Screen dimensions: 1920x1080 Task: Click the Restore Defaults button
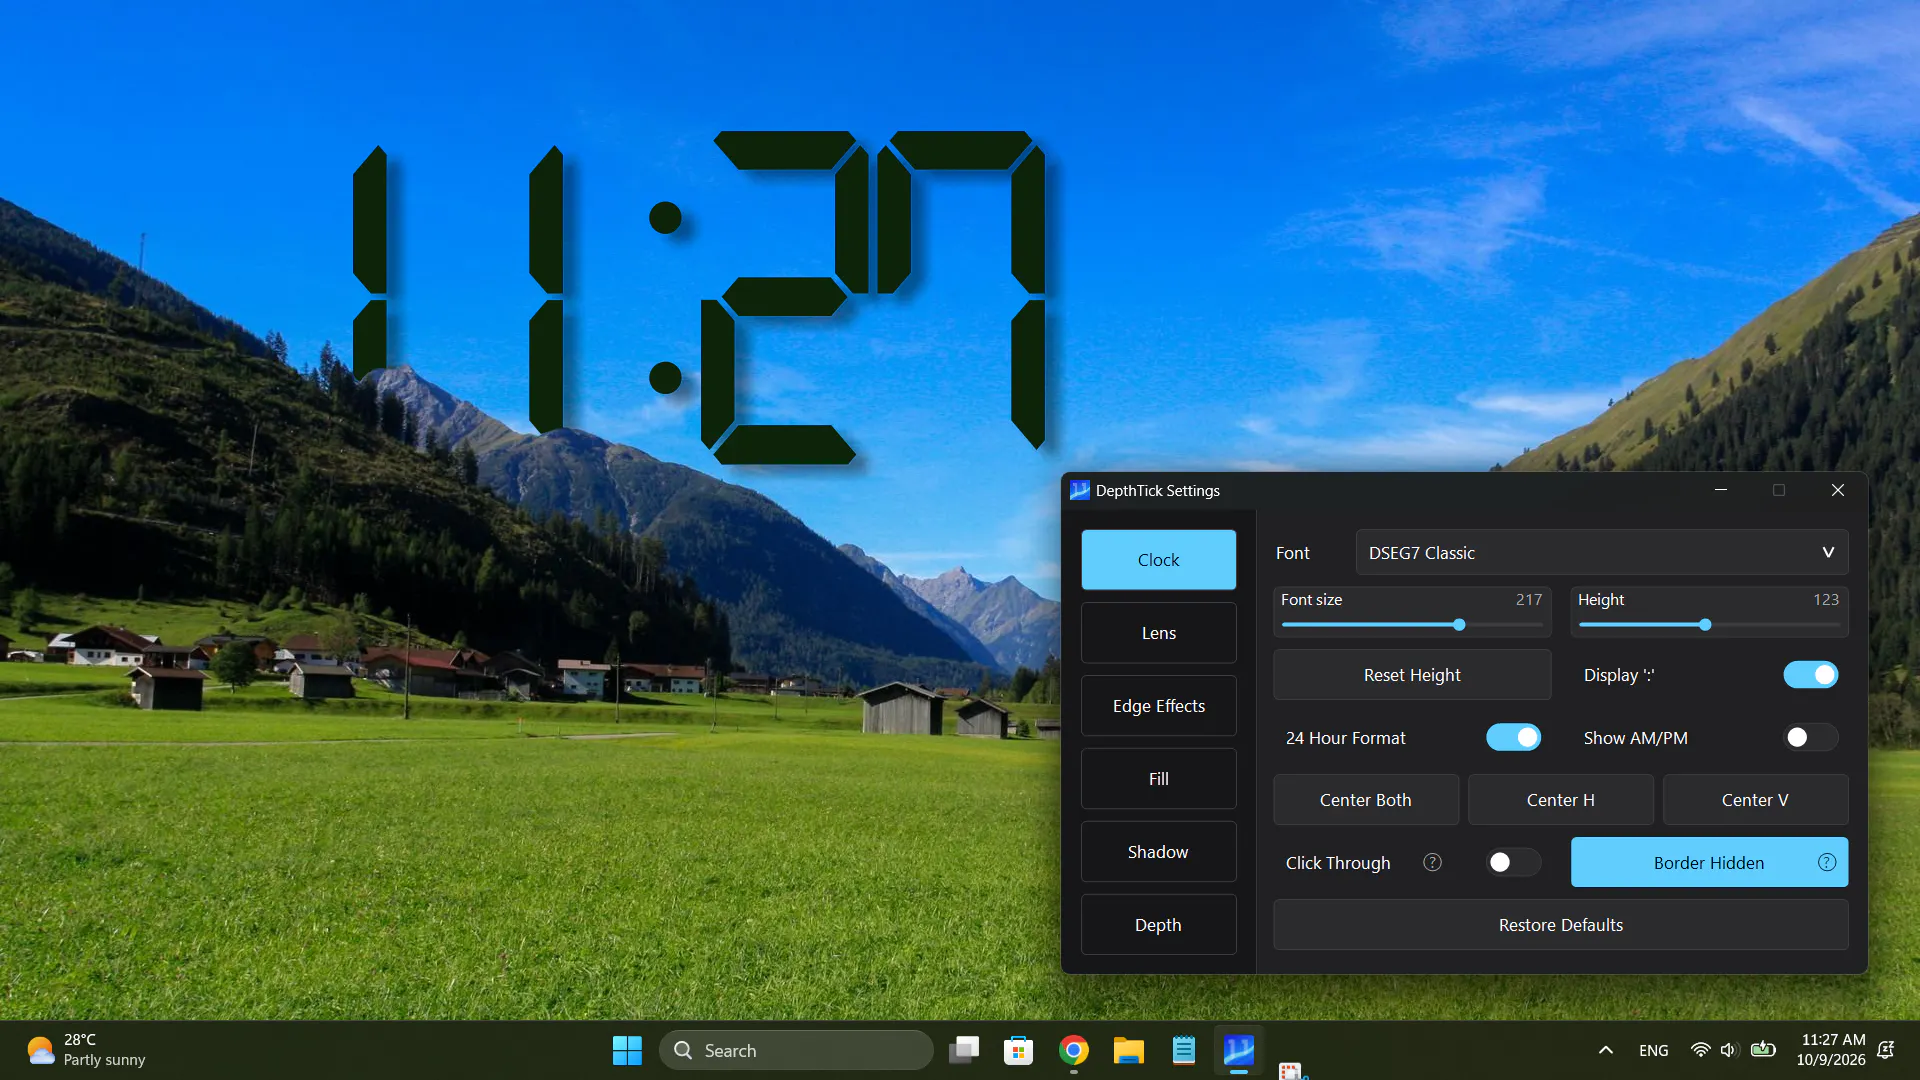[x=1560, y=925]
